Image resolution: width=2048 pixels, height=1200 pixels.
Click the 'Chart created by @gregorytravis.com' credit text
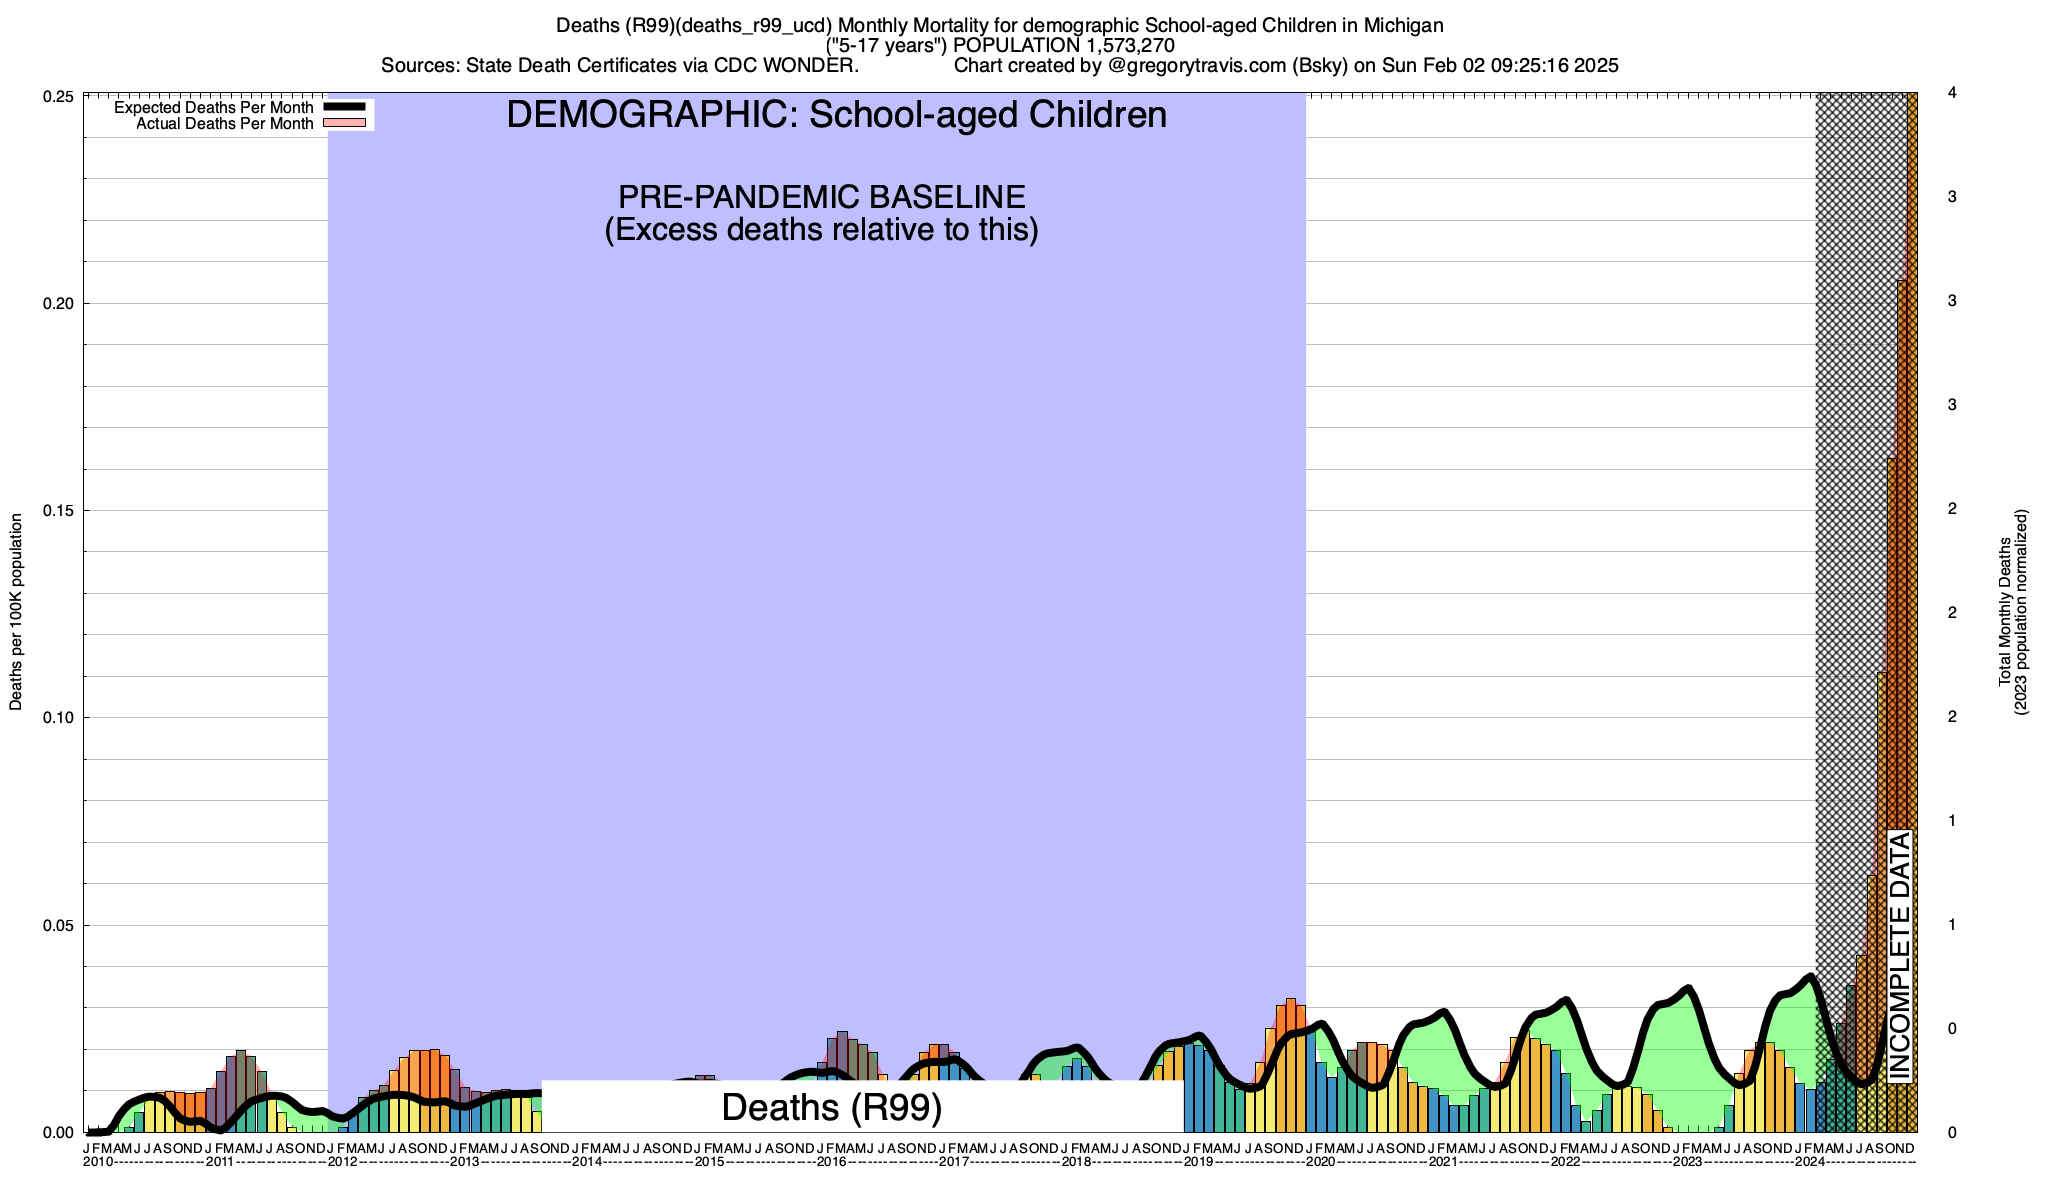click(1286, 66)
